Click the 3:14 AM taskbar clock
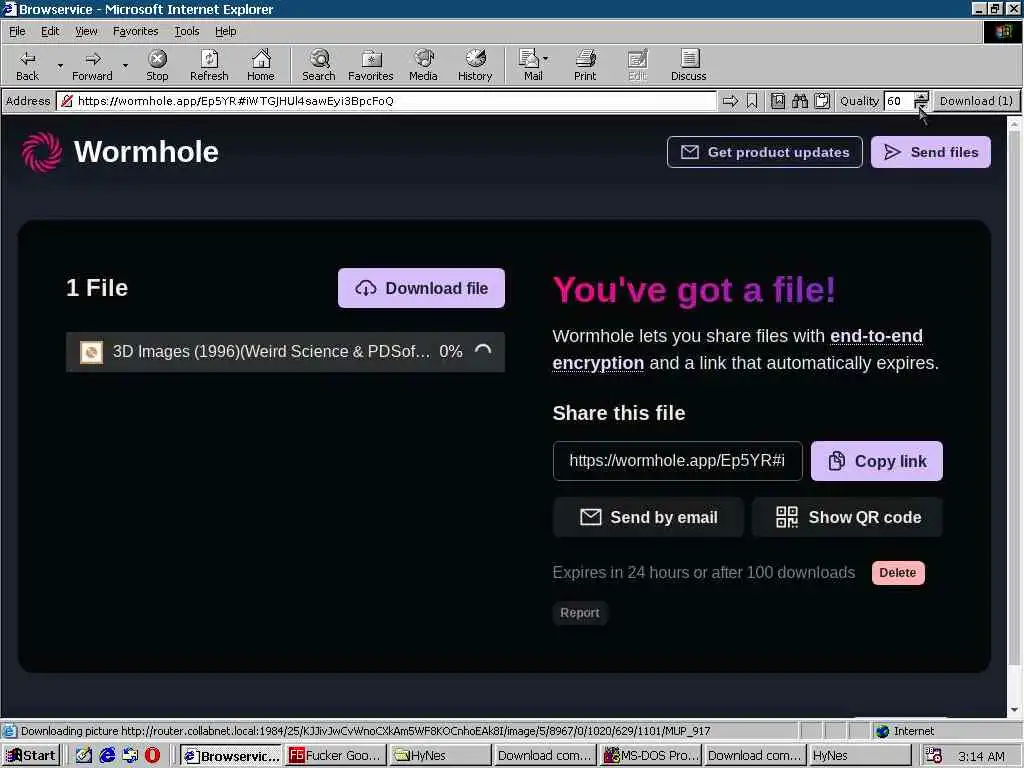The width and height of the screenshot is (1024, 768). tap(981, 756)
